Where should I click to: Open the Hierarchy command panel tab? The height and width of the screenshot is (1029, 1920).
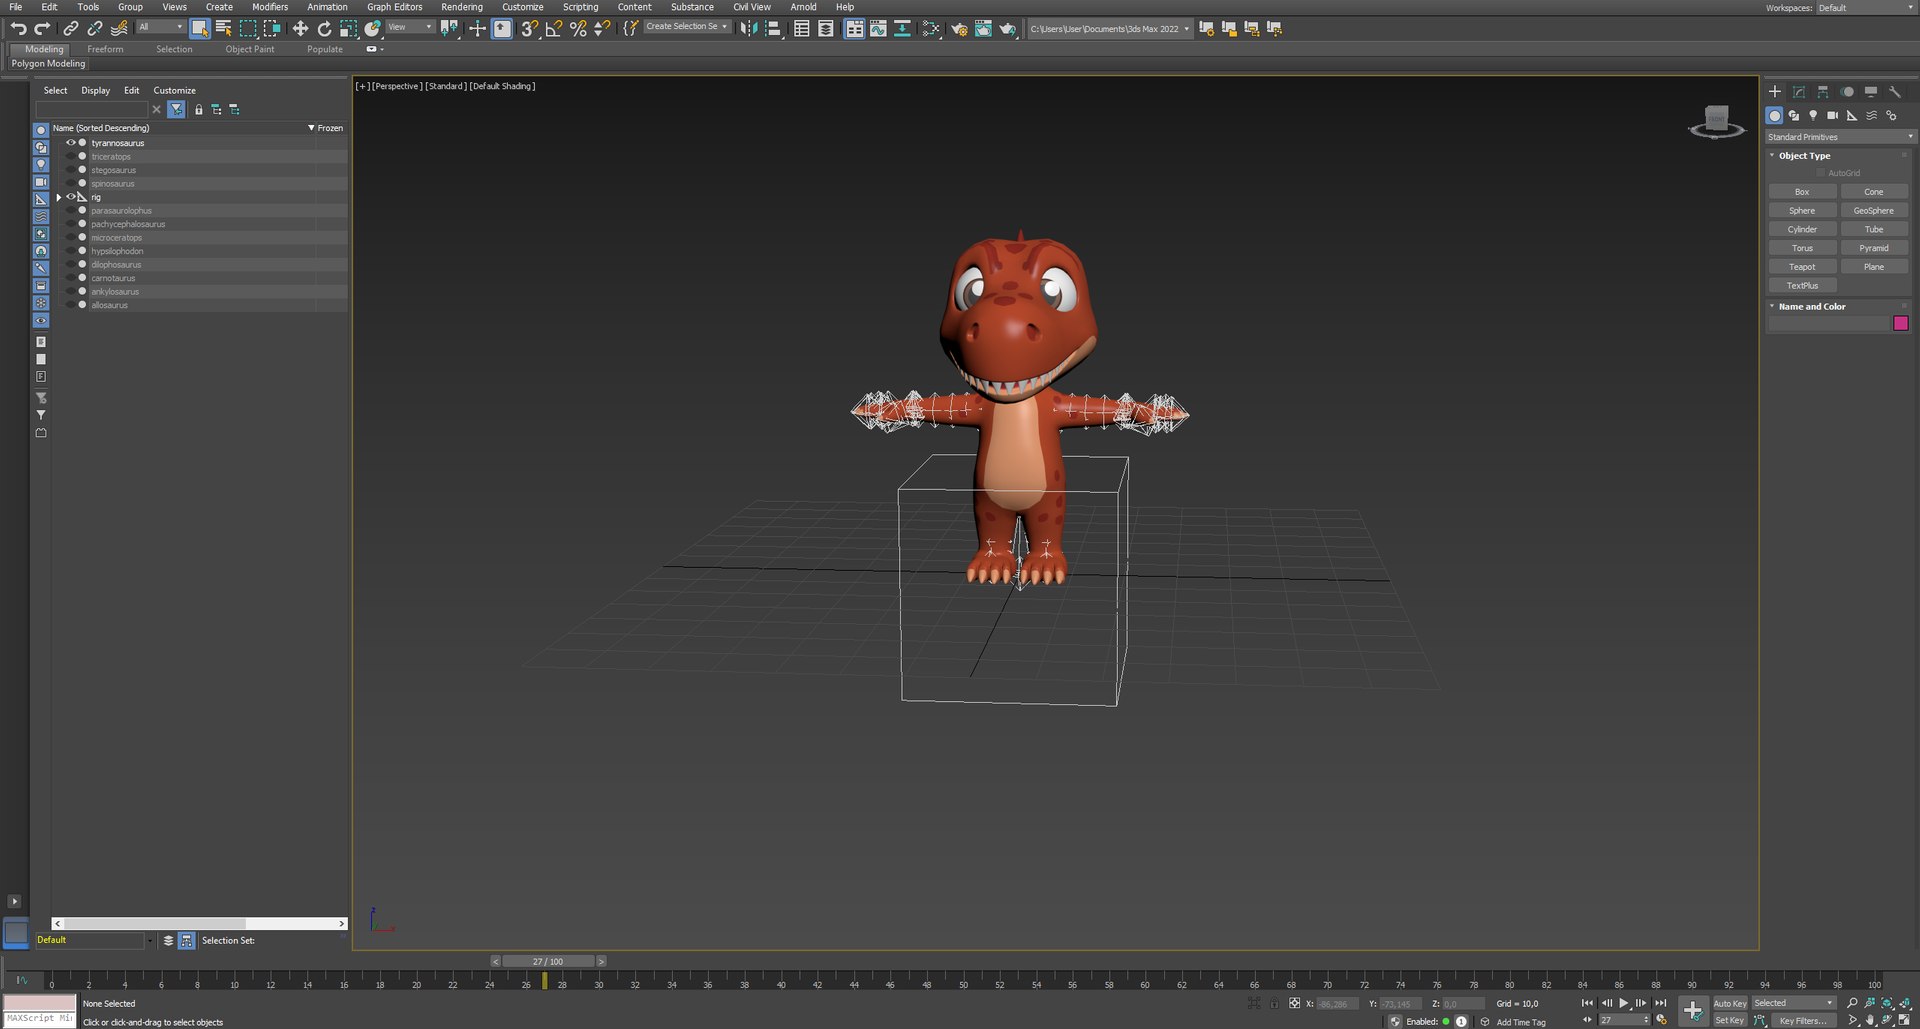1823,91
